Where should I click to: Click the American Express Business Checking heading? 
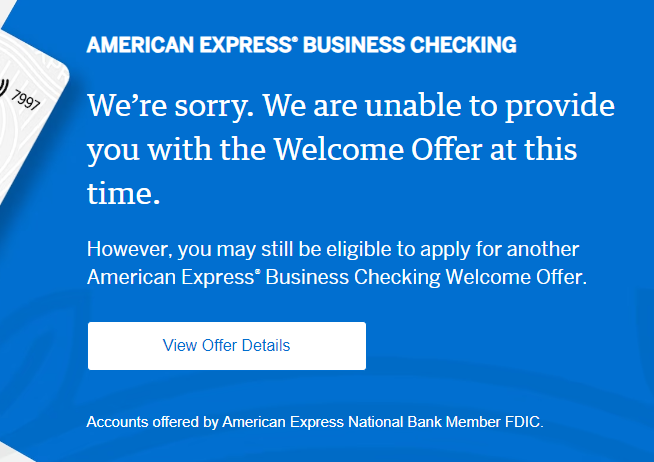(x=301, y=46)
